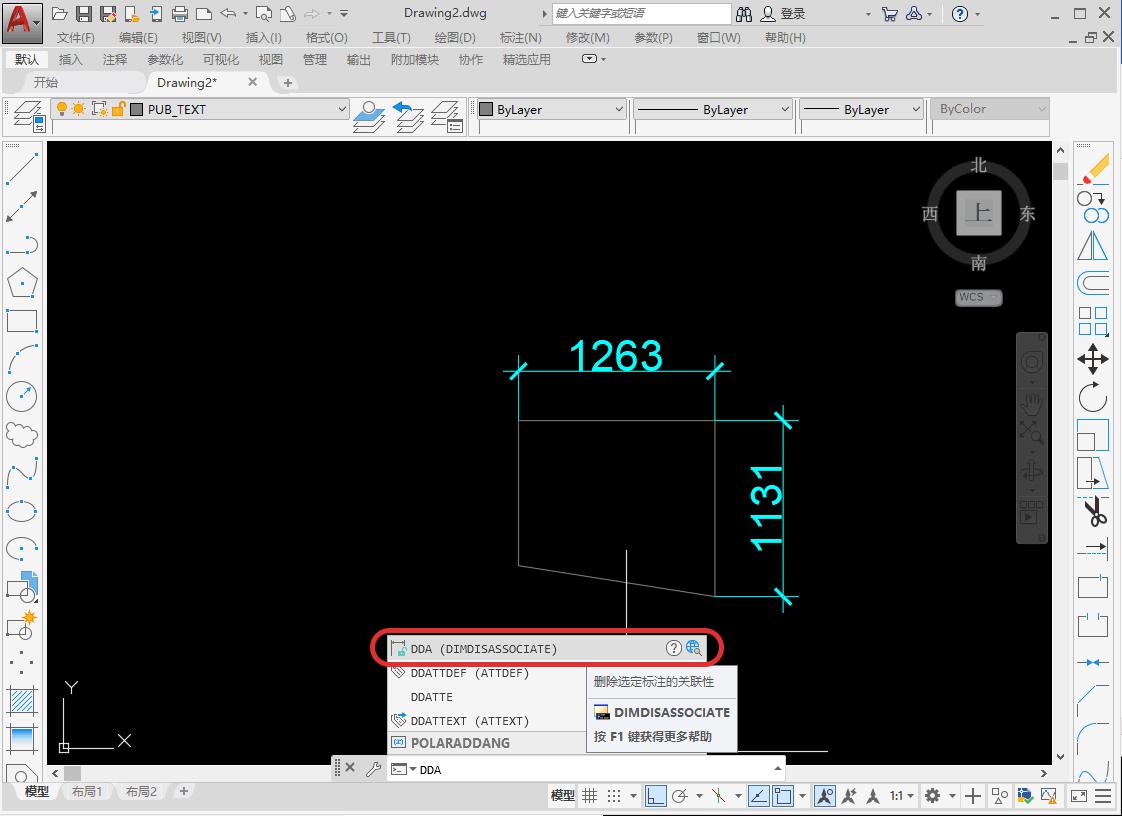
Task: Click the ByLayer color swatch dropdown
Action: pyautogui.click(x=551, y=110)
